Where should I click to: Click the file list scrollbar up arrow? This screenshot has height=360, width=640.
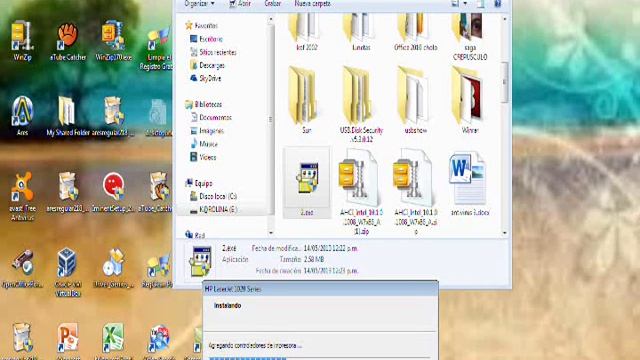[504, 19]
